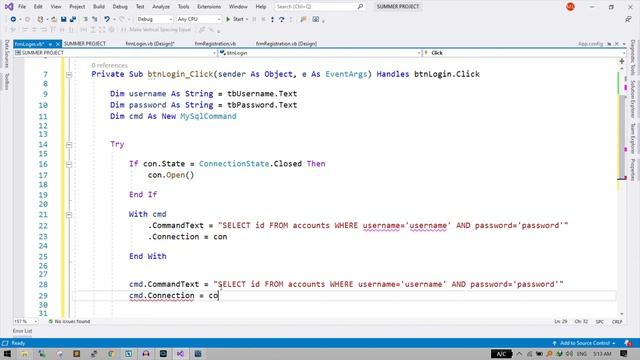This screenshot has height=360, width=640.
Task: Open the 157% zoom level dropdown
Action: coord(26,322)
